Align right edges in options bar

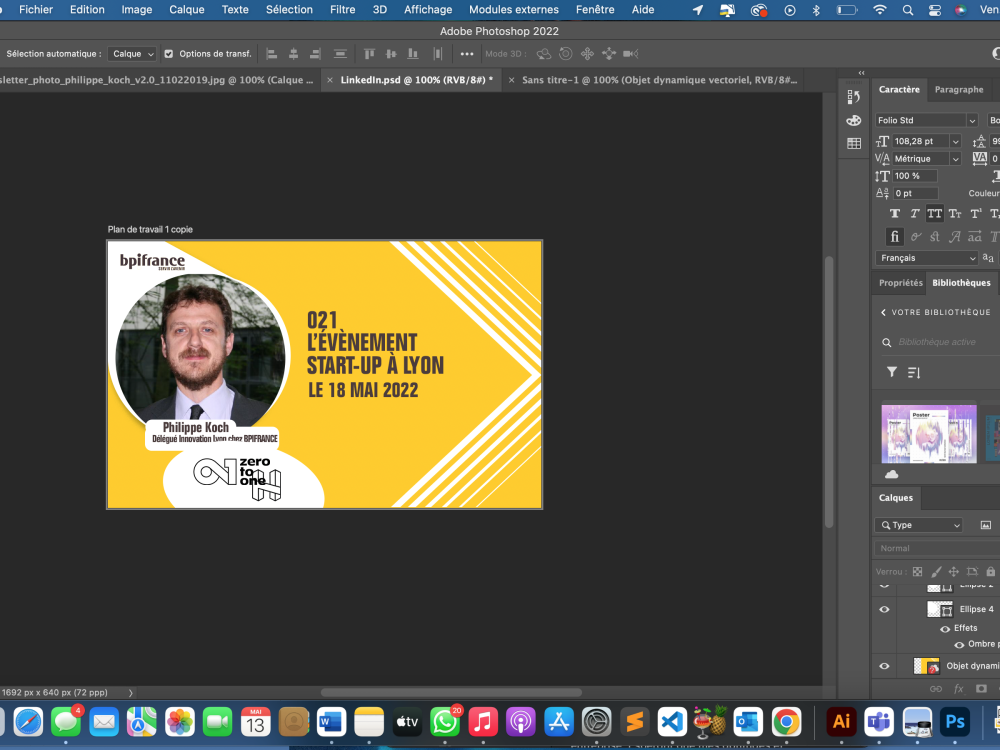[315, 54]
